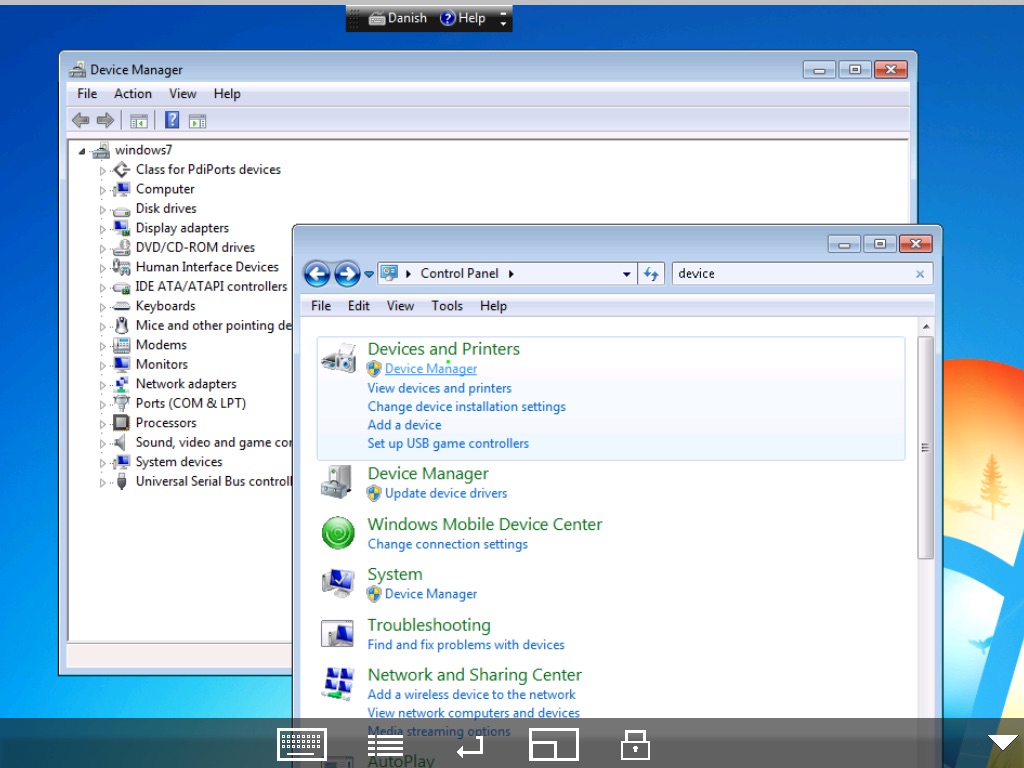Open the Device Manager File menu
Image resolution: width=1024 pixels, height=768 pixels.
87,93
